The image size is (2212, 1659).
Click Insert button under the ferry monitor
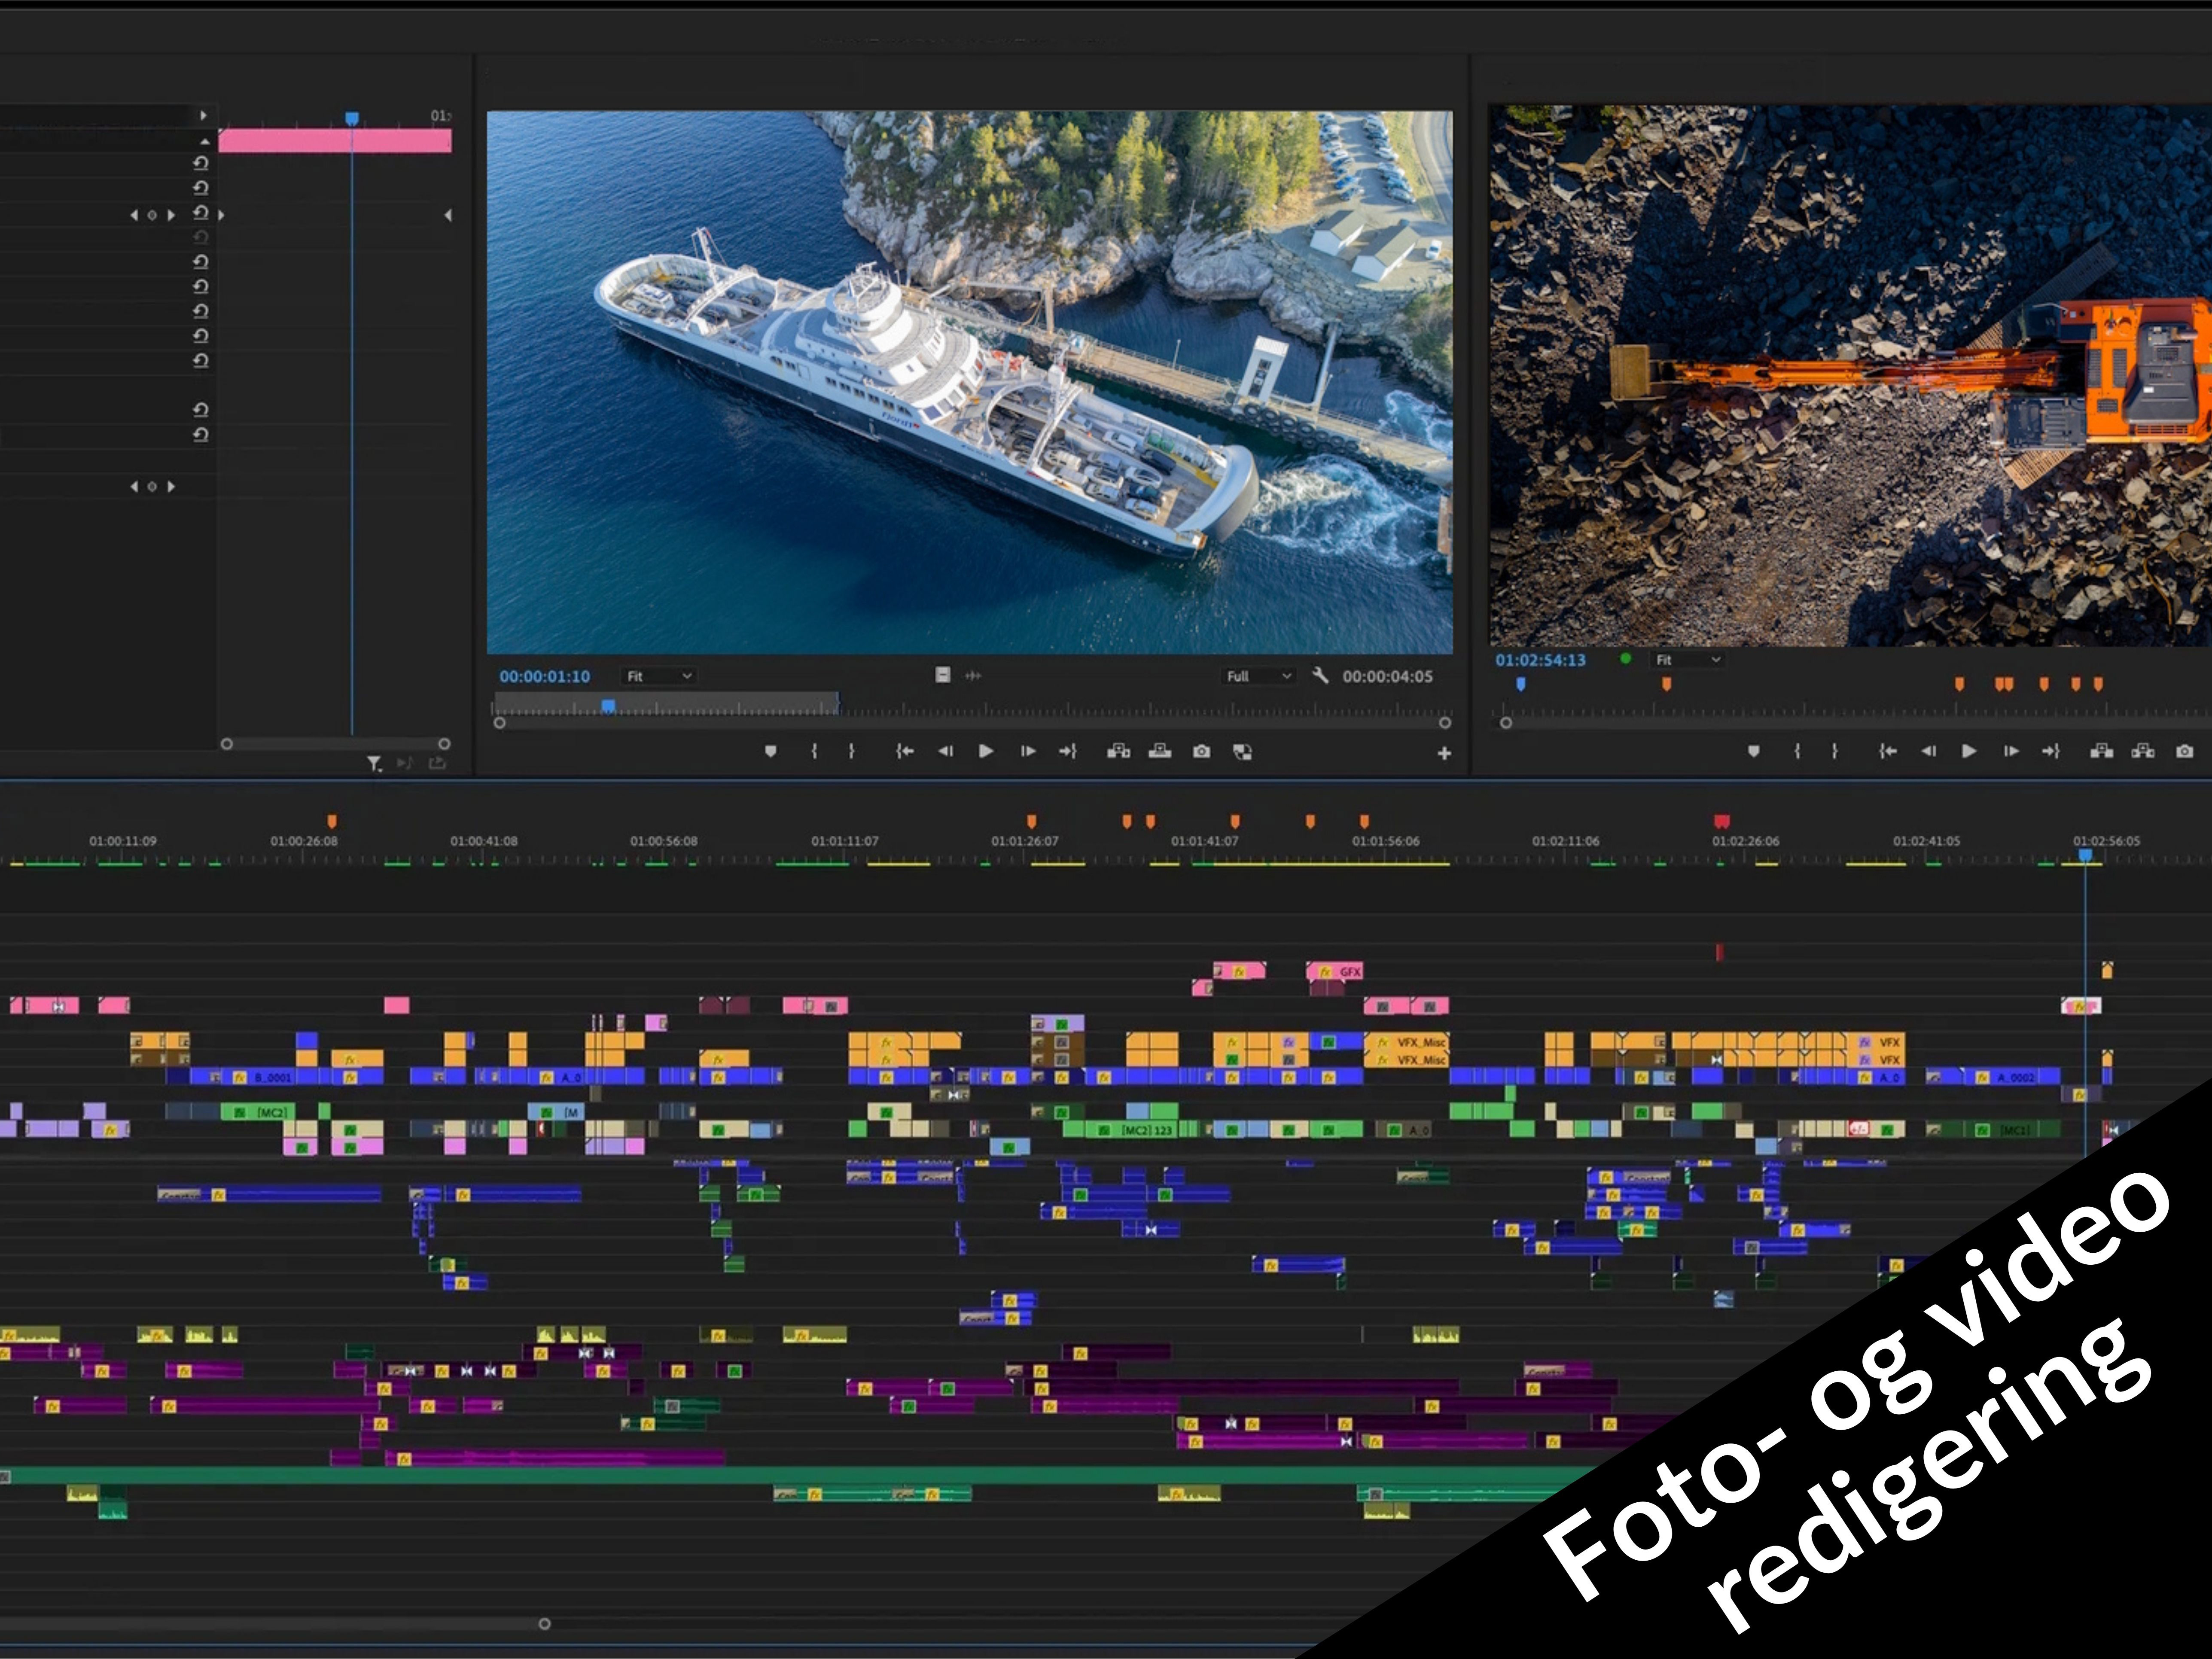click(x=1118, y=751)
